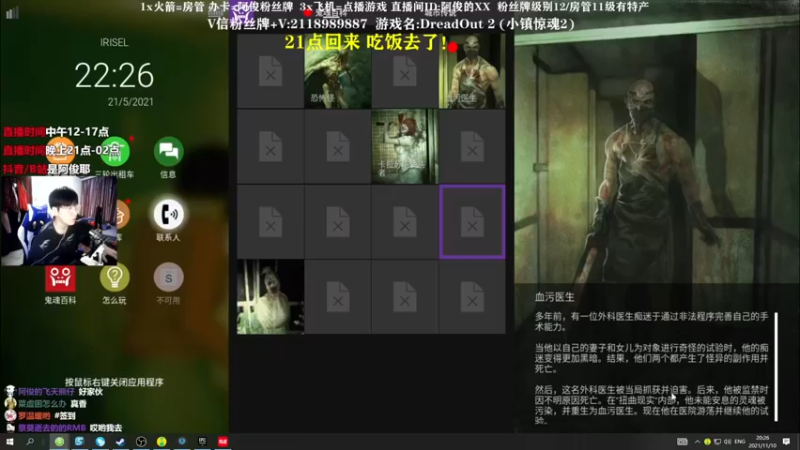
Task: Open the small blue circle taskbar app
Action: click(182, 441)
